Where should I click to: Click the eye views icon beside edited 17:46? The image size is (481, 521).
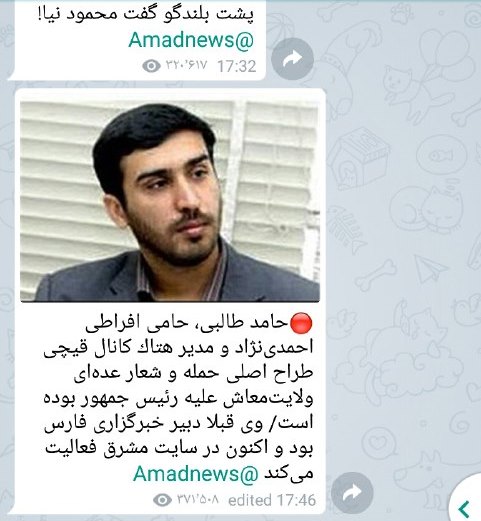pyautogui.click(x=162, y=500)
